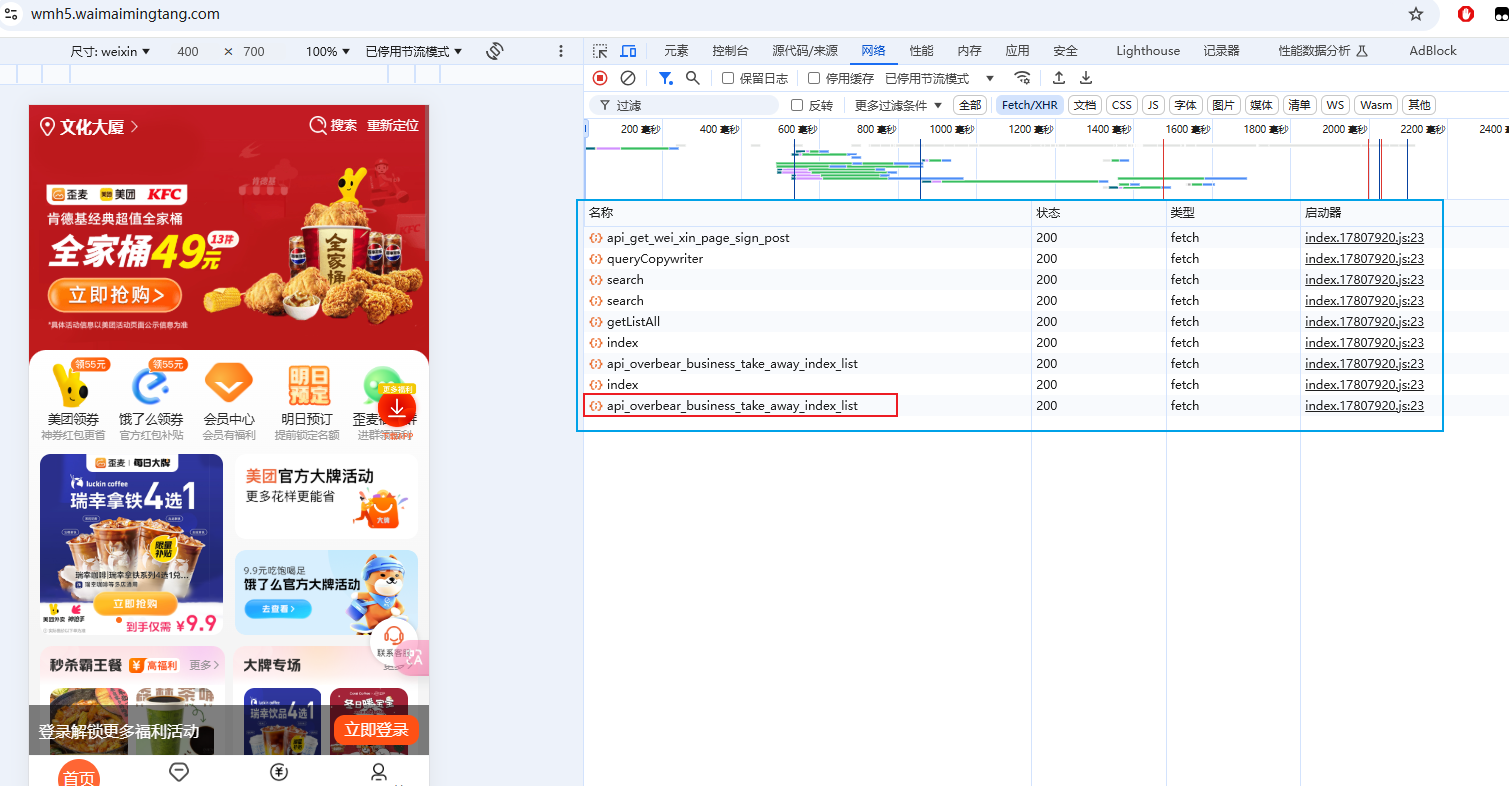Open site information icon in address bar
The height and width of the screenshot is (786, 1509).
10,14
